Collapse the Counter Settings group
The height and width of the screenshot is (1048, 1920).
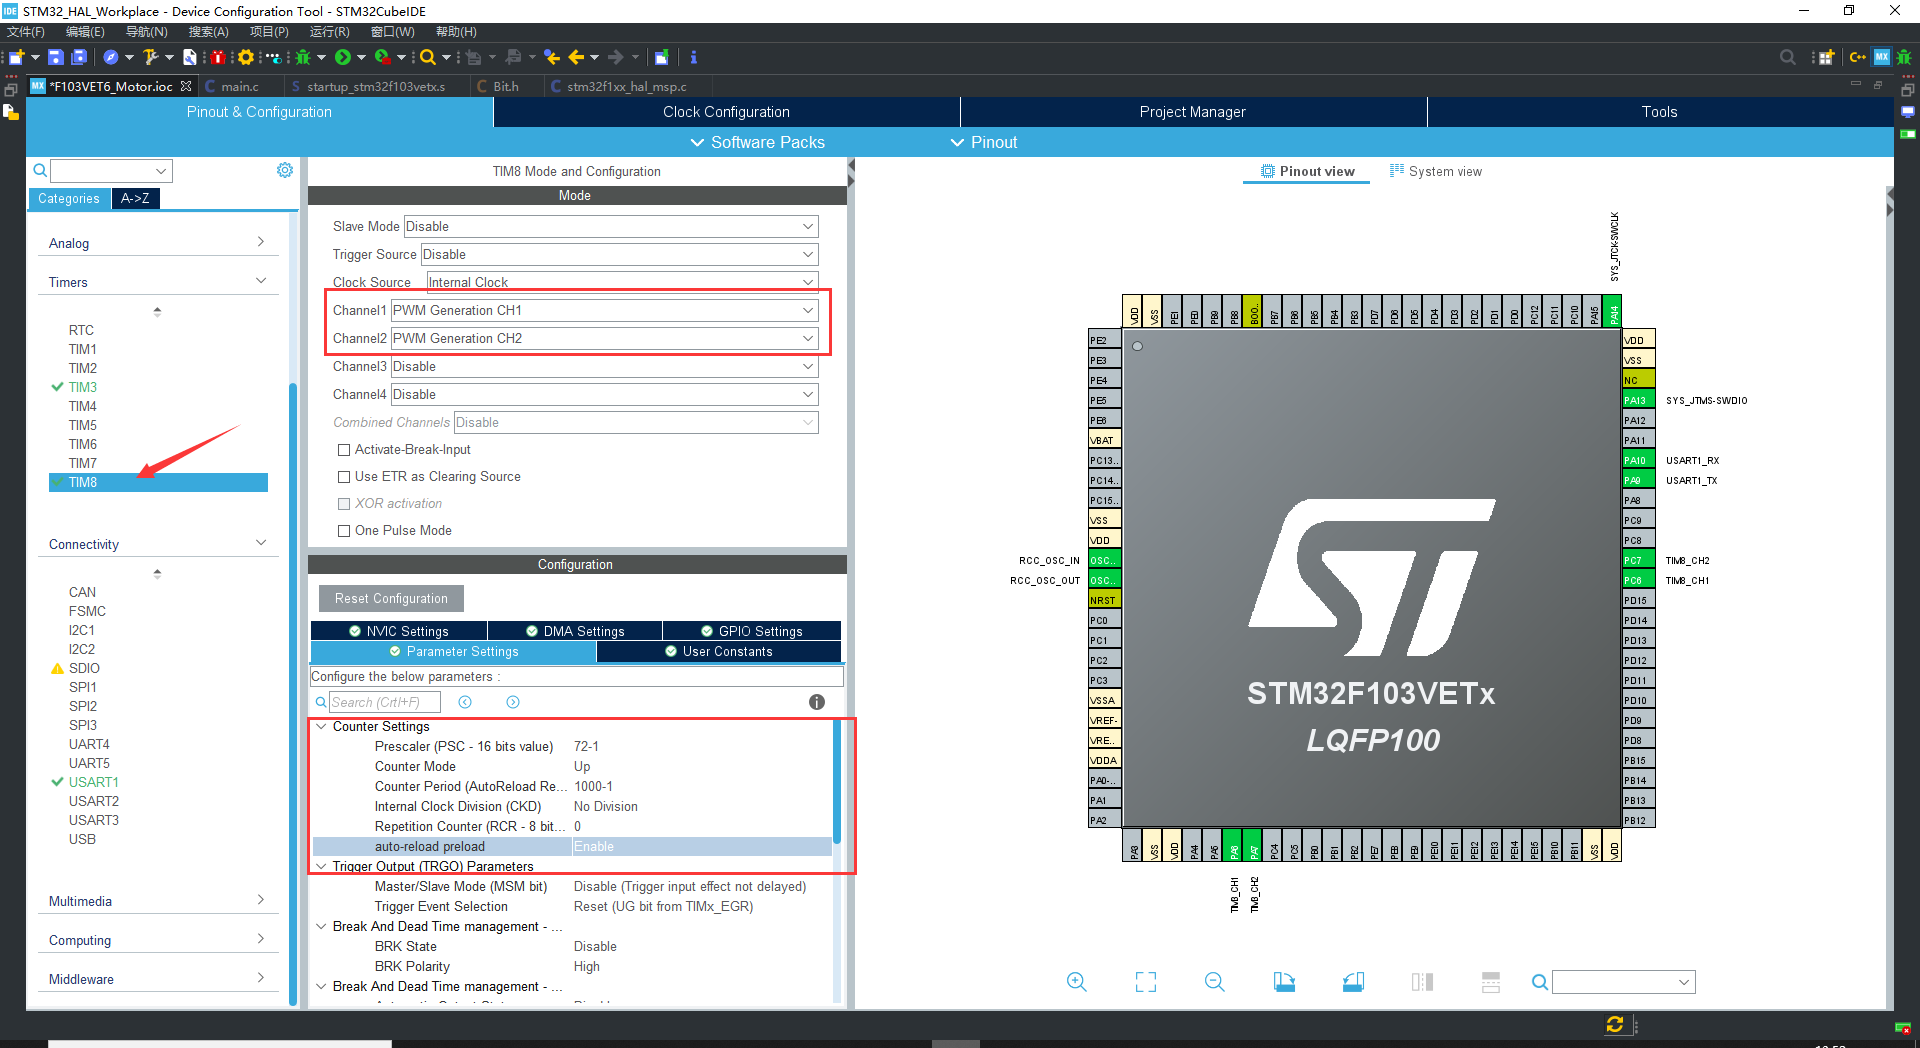321,727
